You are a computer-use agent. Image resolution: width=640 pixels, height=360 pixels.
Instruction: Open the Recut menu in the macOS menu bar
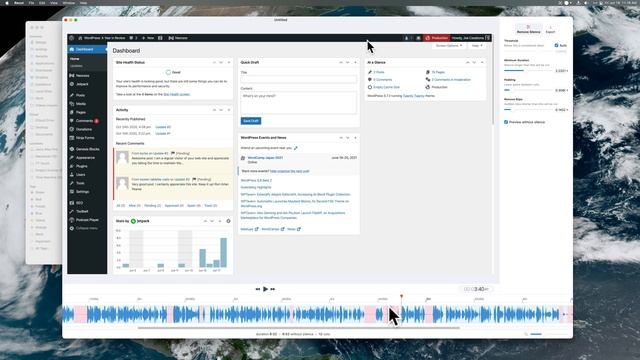point(19,3)
